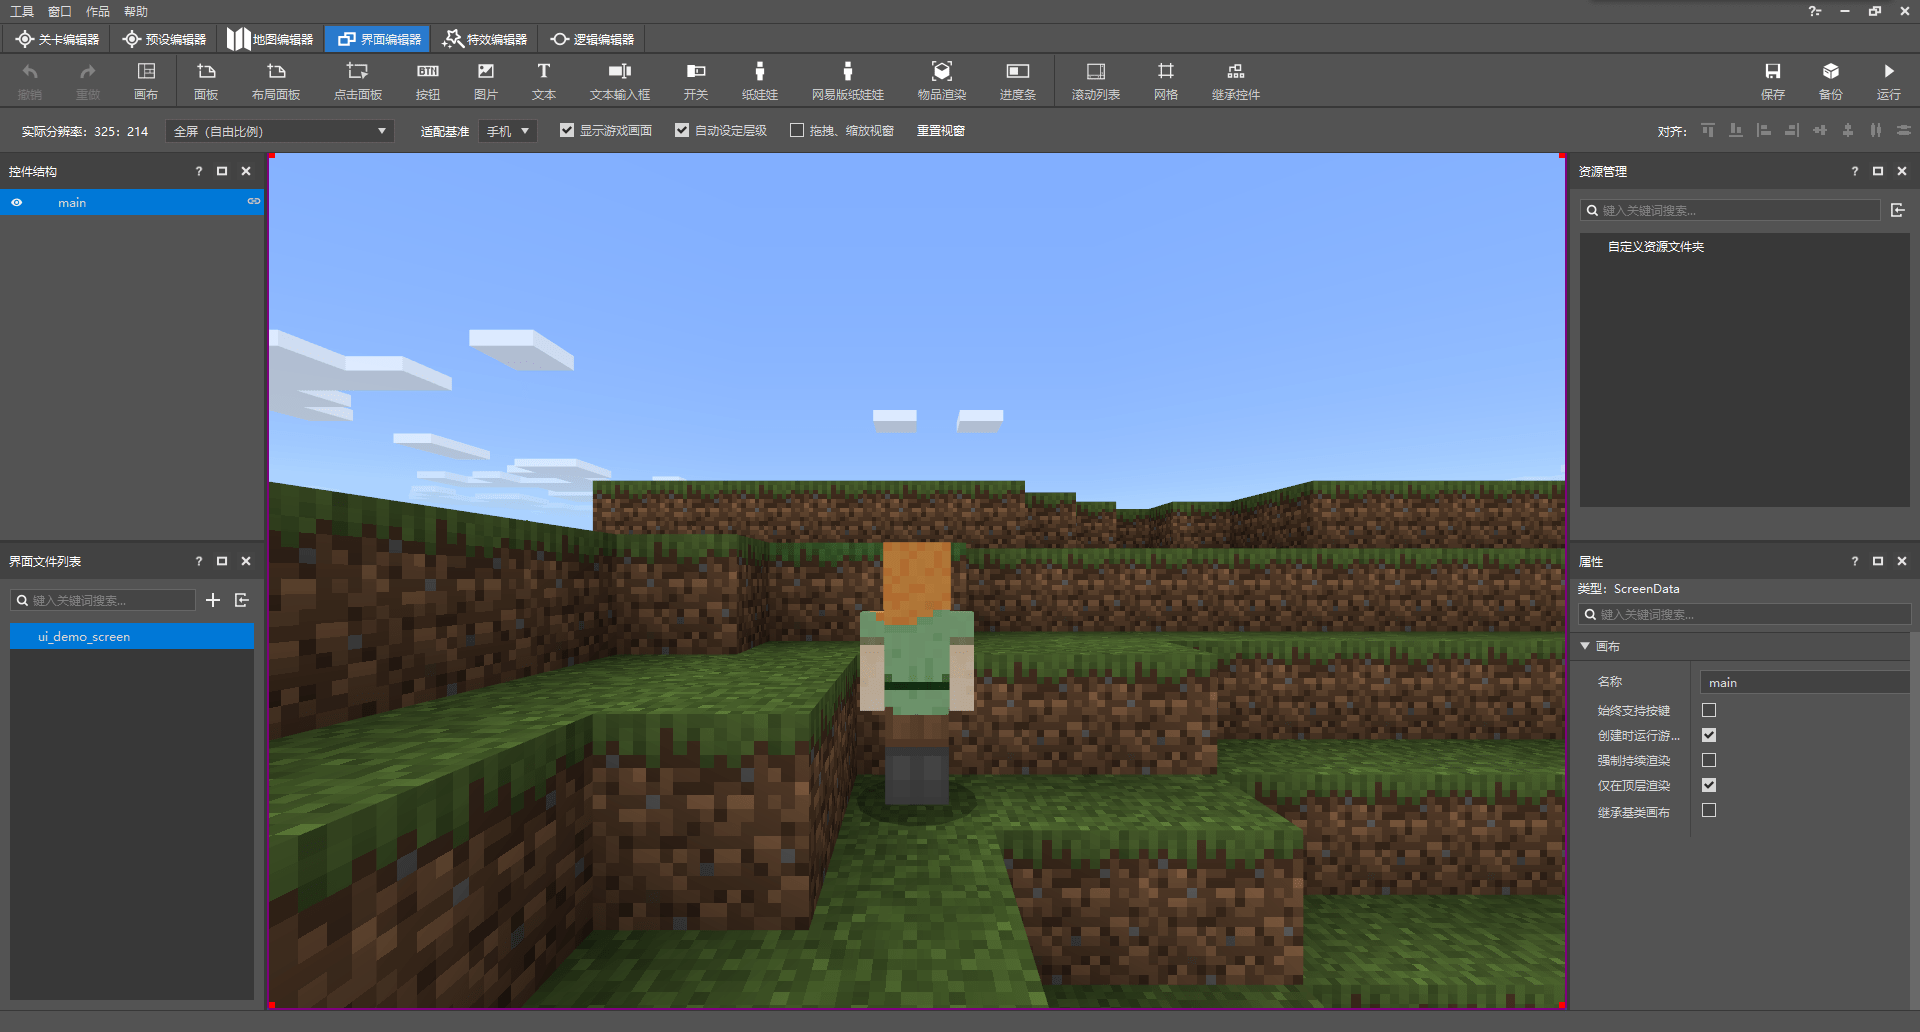The height and width of the screenshot is (1032, 1920).
Task: Open the 作品 menu
Action: pyautogui.click(x=98, y=12)
